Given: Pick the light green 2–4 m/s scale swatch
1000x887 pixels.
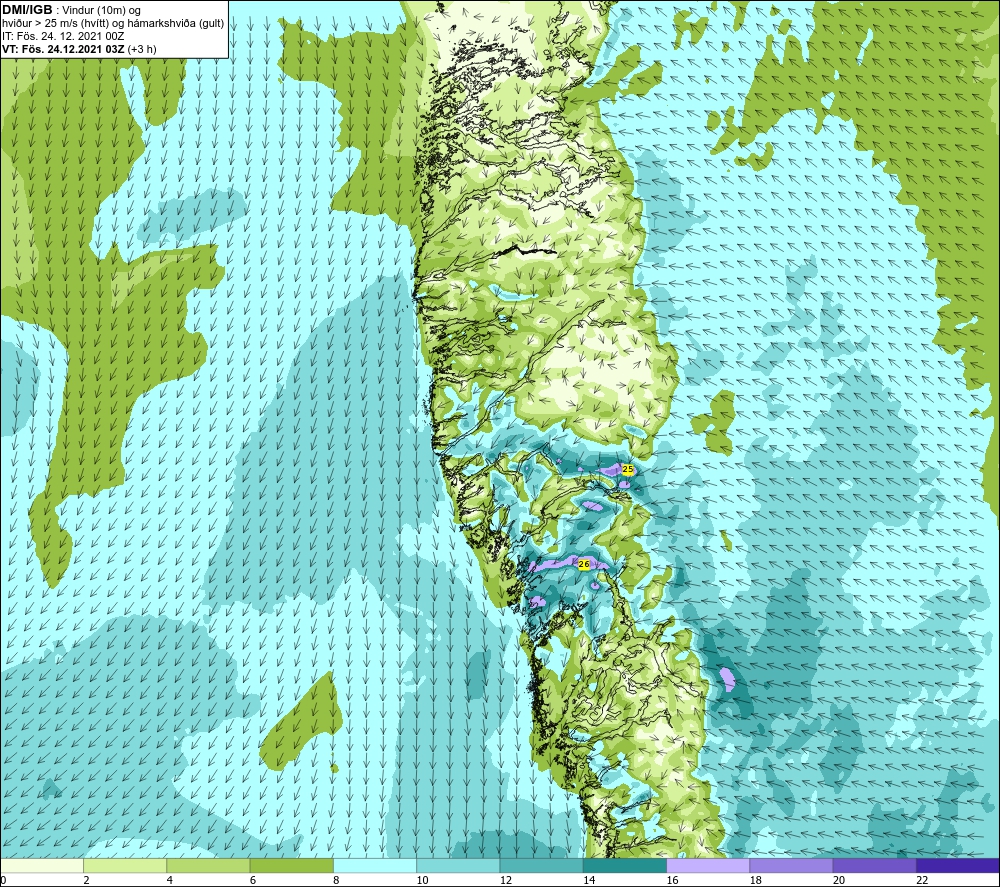Looking at the screenshot, I should point(125,865).
